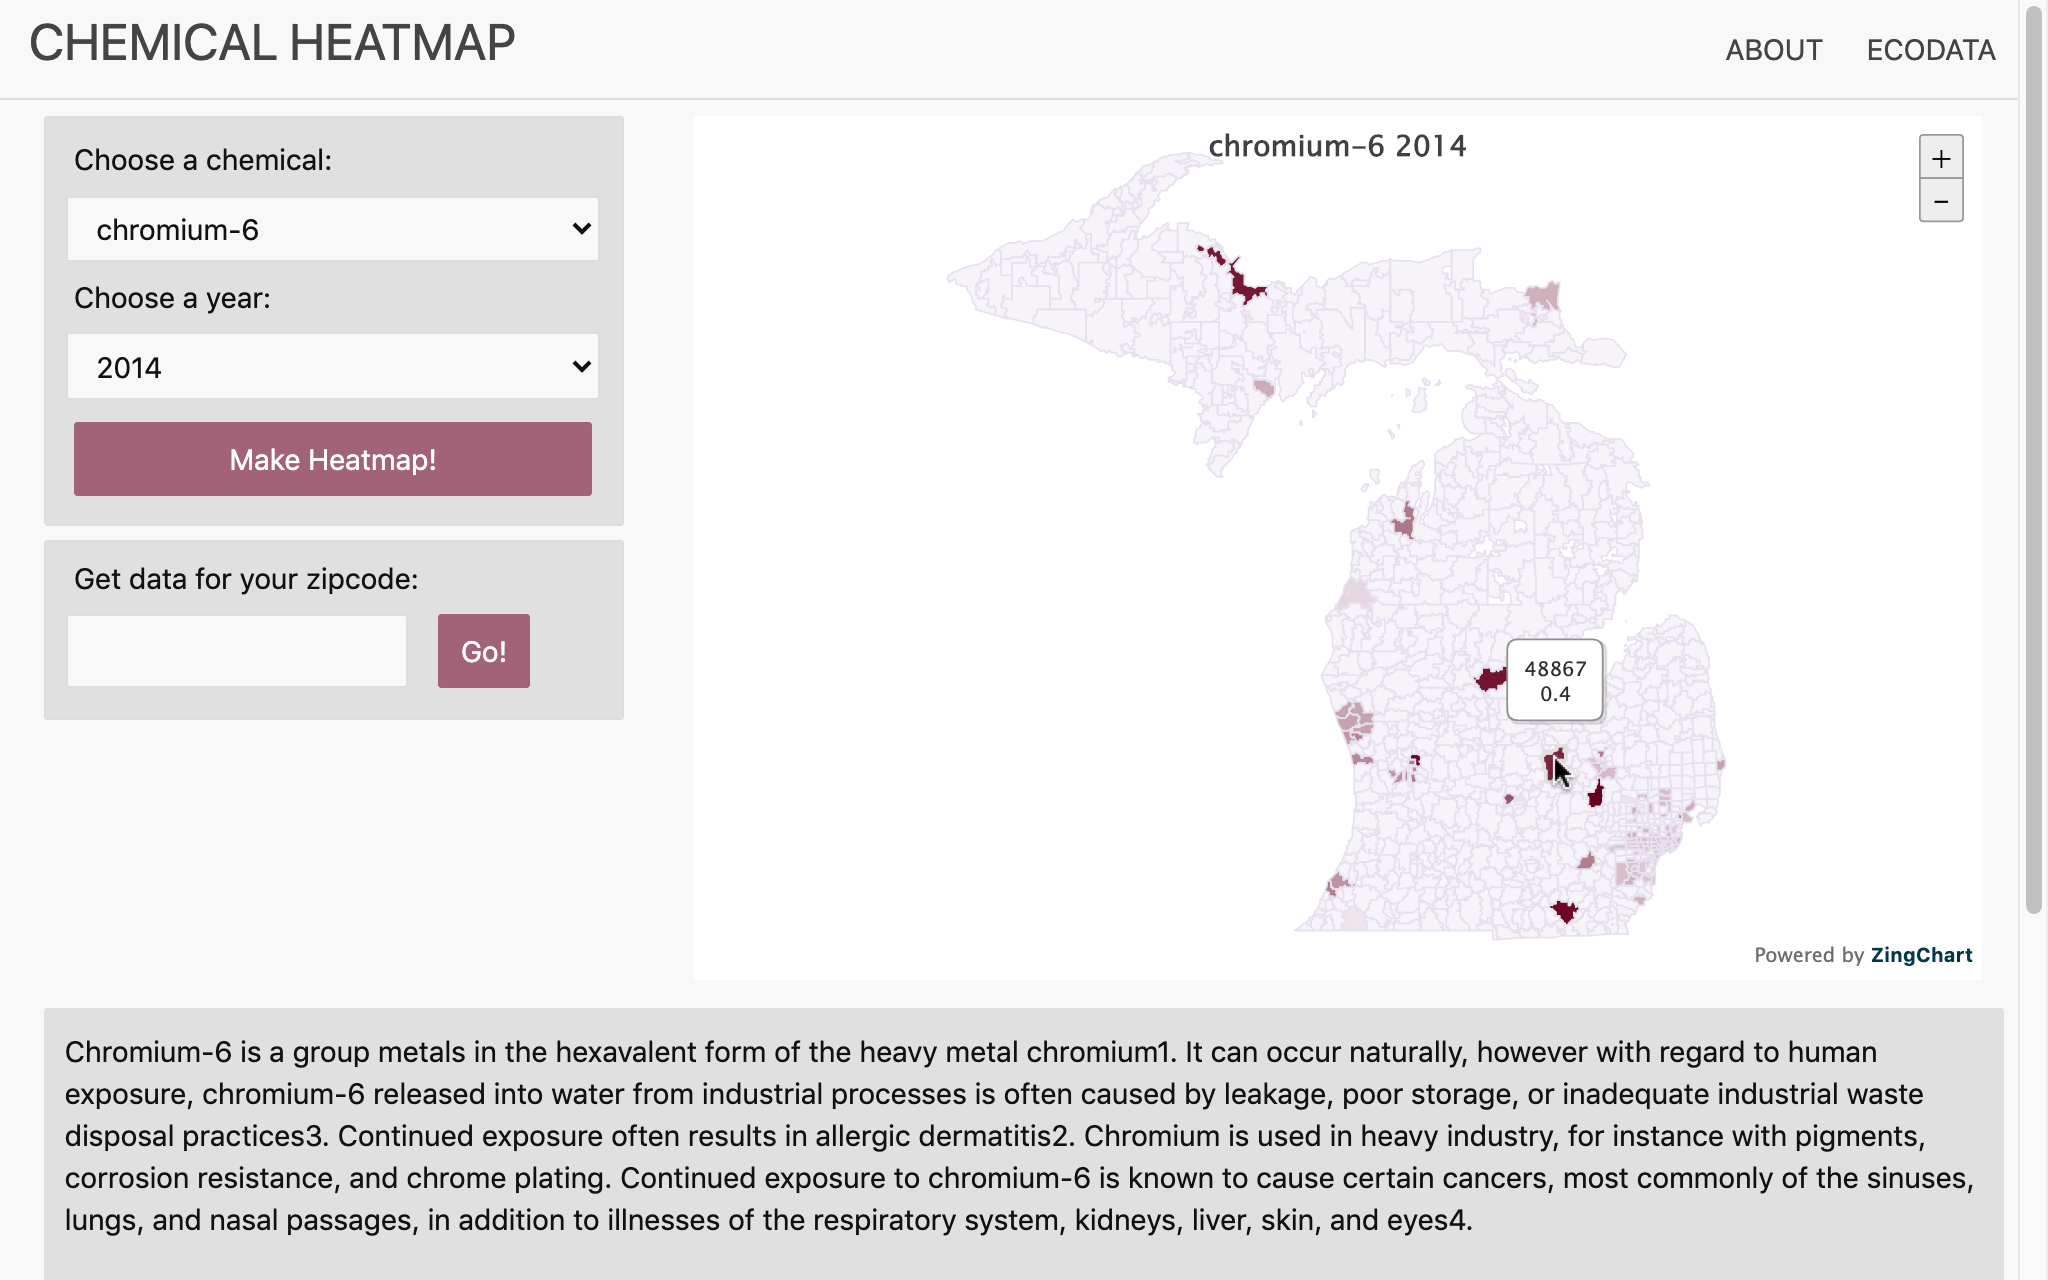Viewport: 2048px width, 1280px height.
Task: Open the ECODATA menu item
Action: (1930, 50)
